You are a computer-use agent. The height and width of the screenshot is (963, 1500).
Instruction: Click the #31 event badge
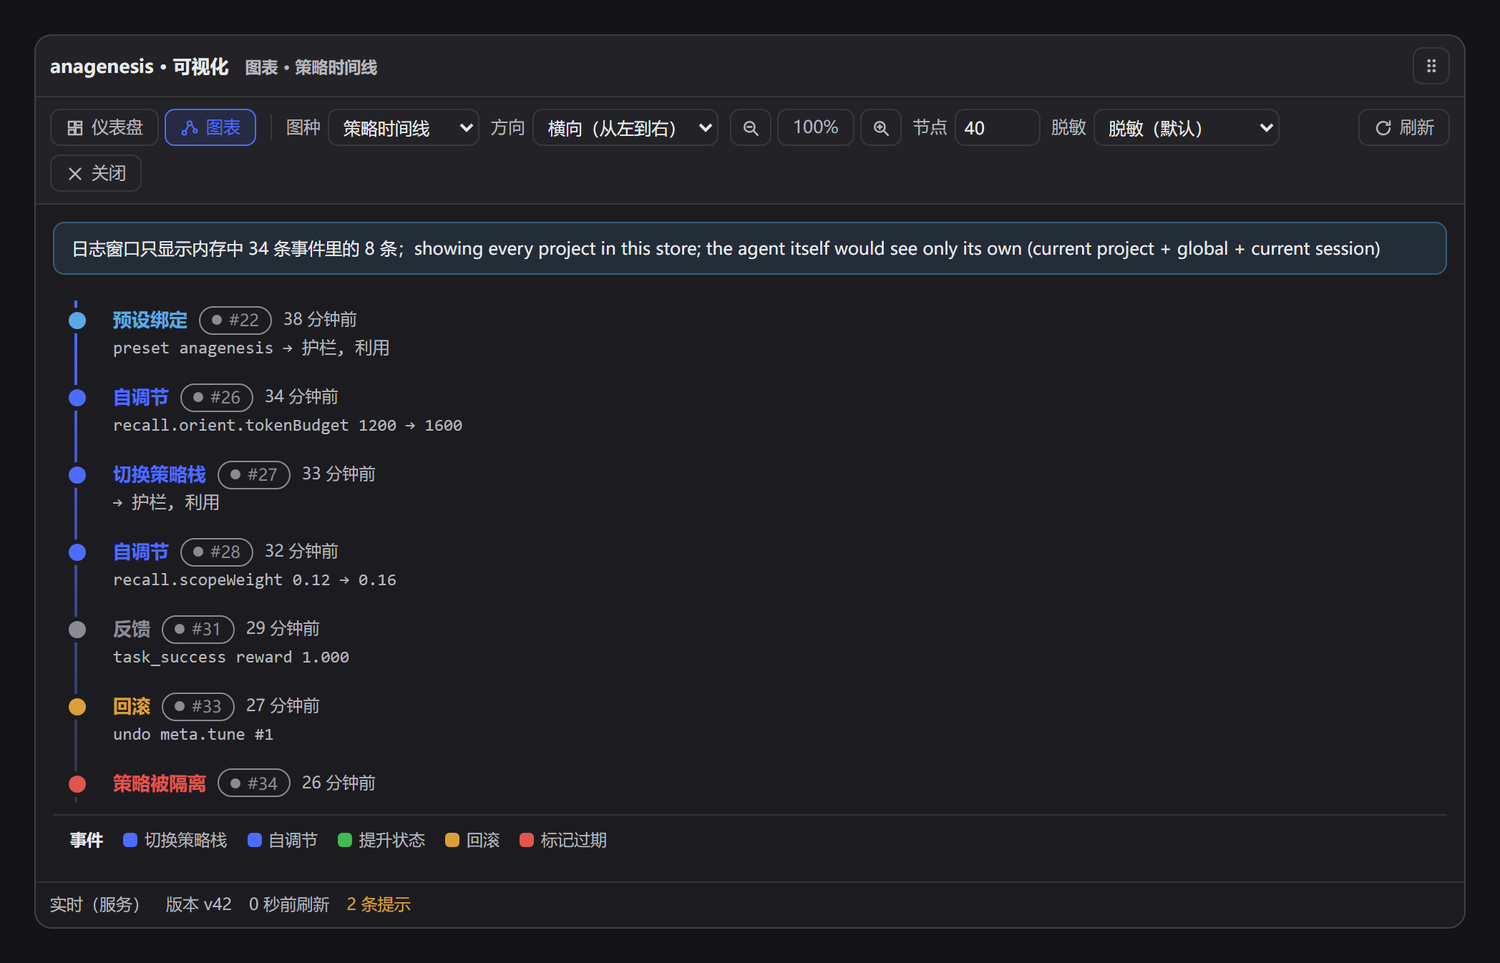click(x=198, y=629)
